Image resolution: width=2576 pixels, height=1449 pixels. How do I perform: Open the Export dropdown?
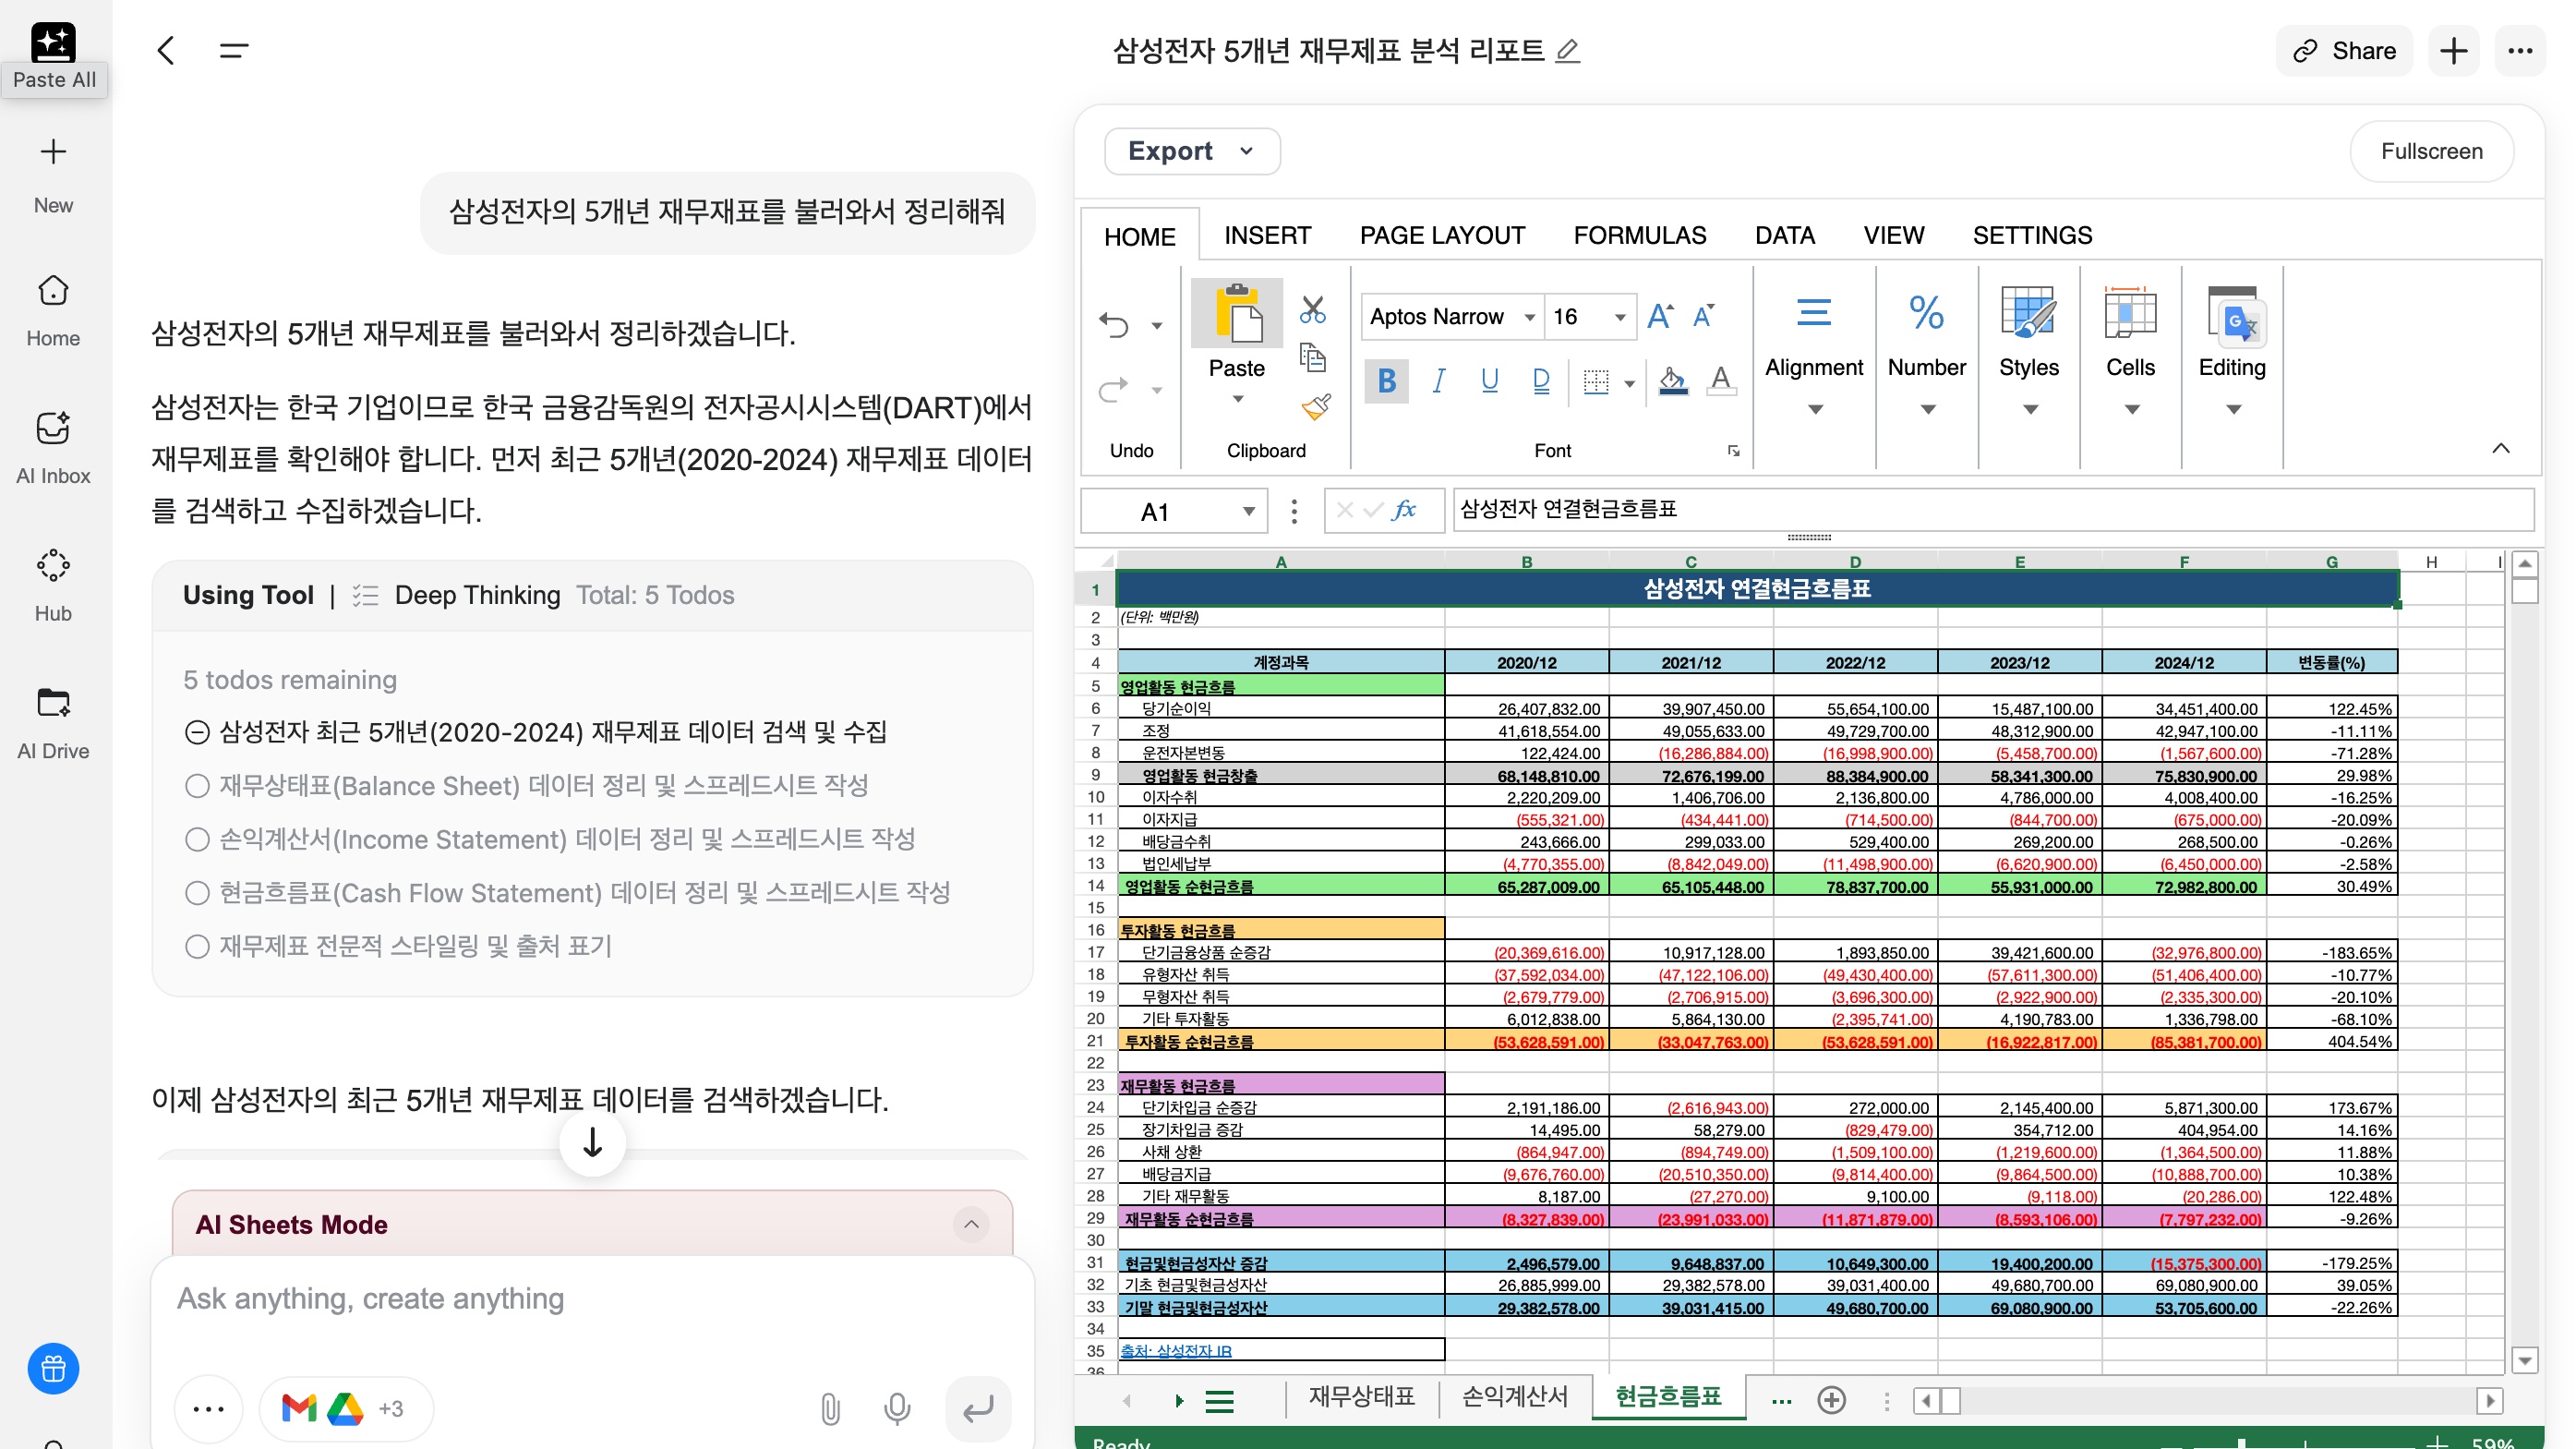[x=1191, y=151]
